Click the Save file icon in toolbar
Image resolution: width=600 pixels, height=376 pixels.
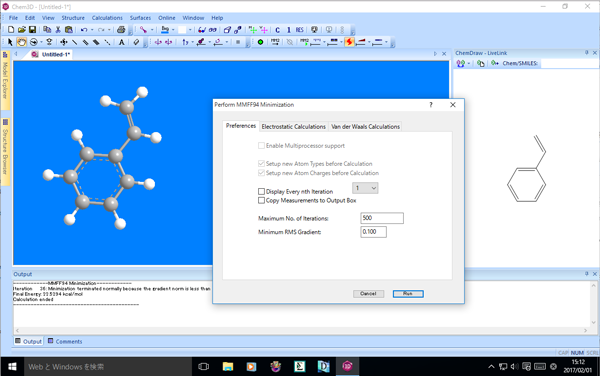(33, 29)
